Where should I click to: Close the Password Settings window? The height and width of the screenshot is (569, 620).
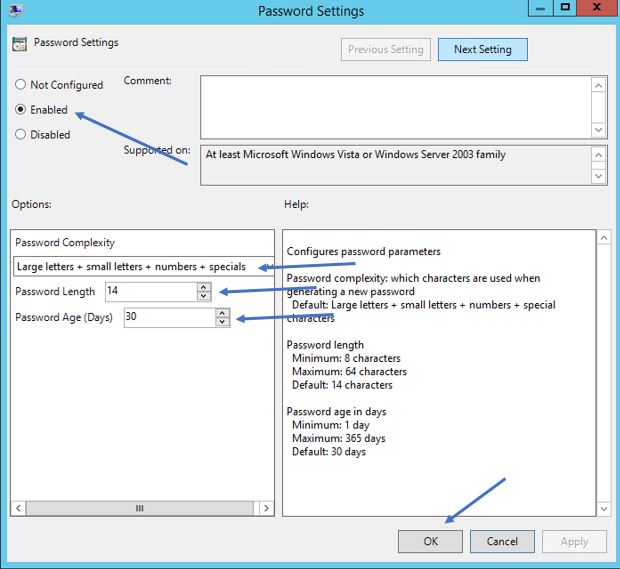pyautogui.click(x=597, y=8)
